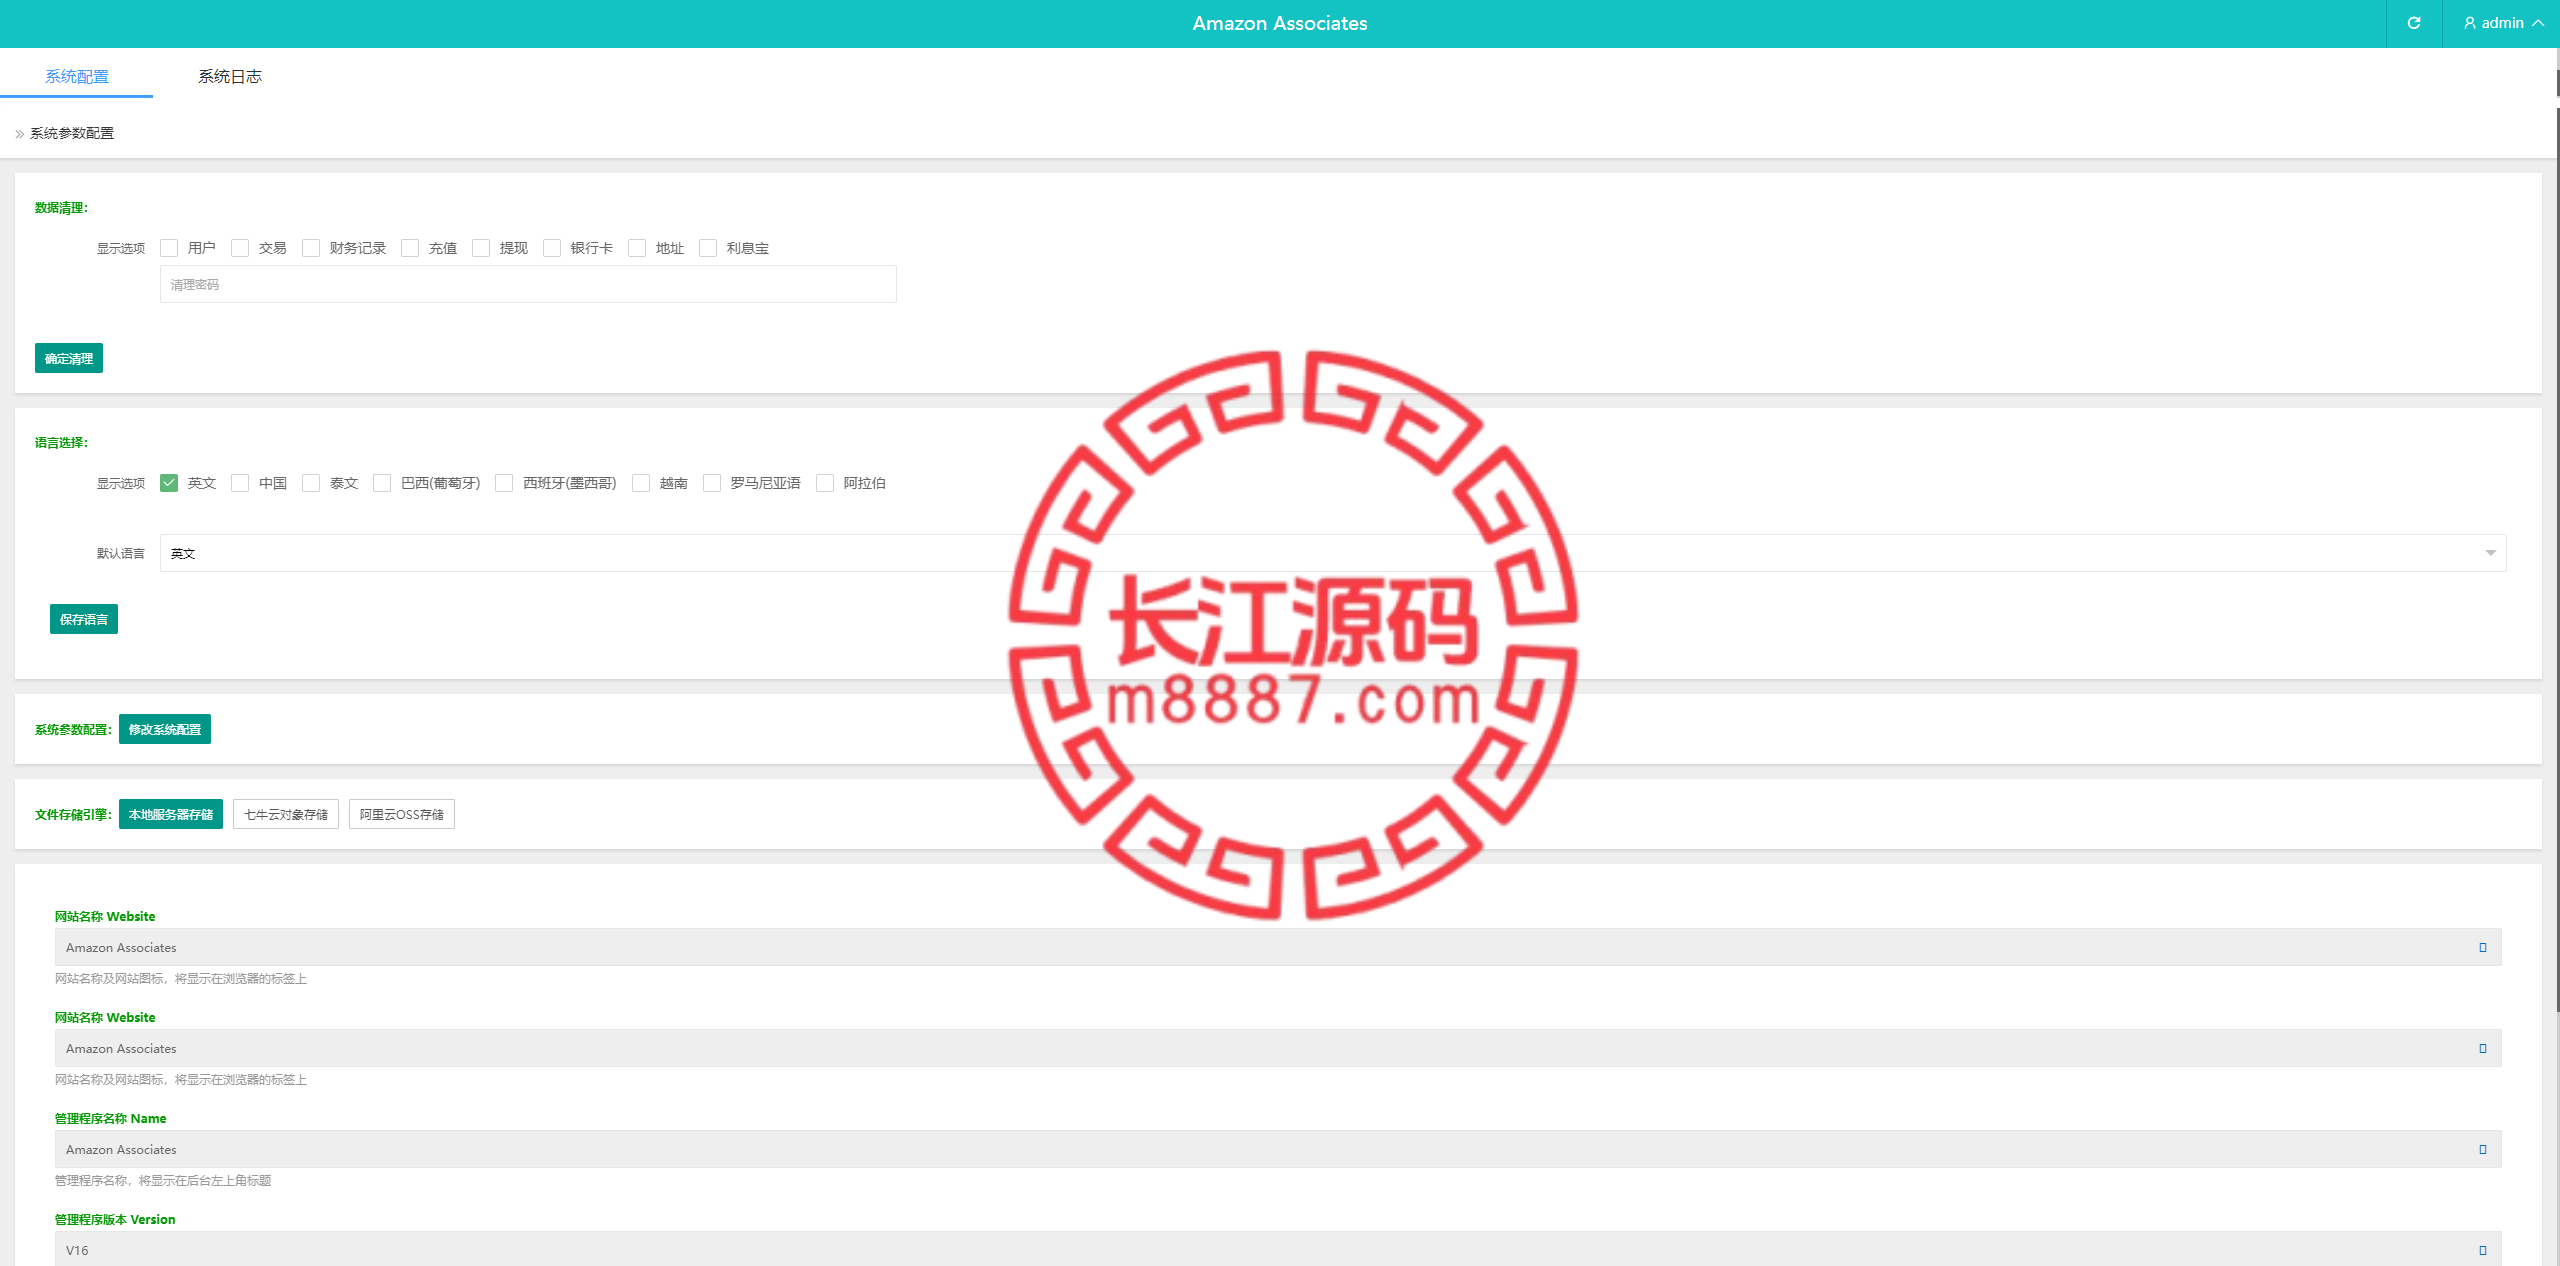Enable the 地址 checkbox

637,248
